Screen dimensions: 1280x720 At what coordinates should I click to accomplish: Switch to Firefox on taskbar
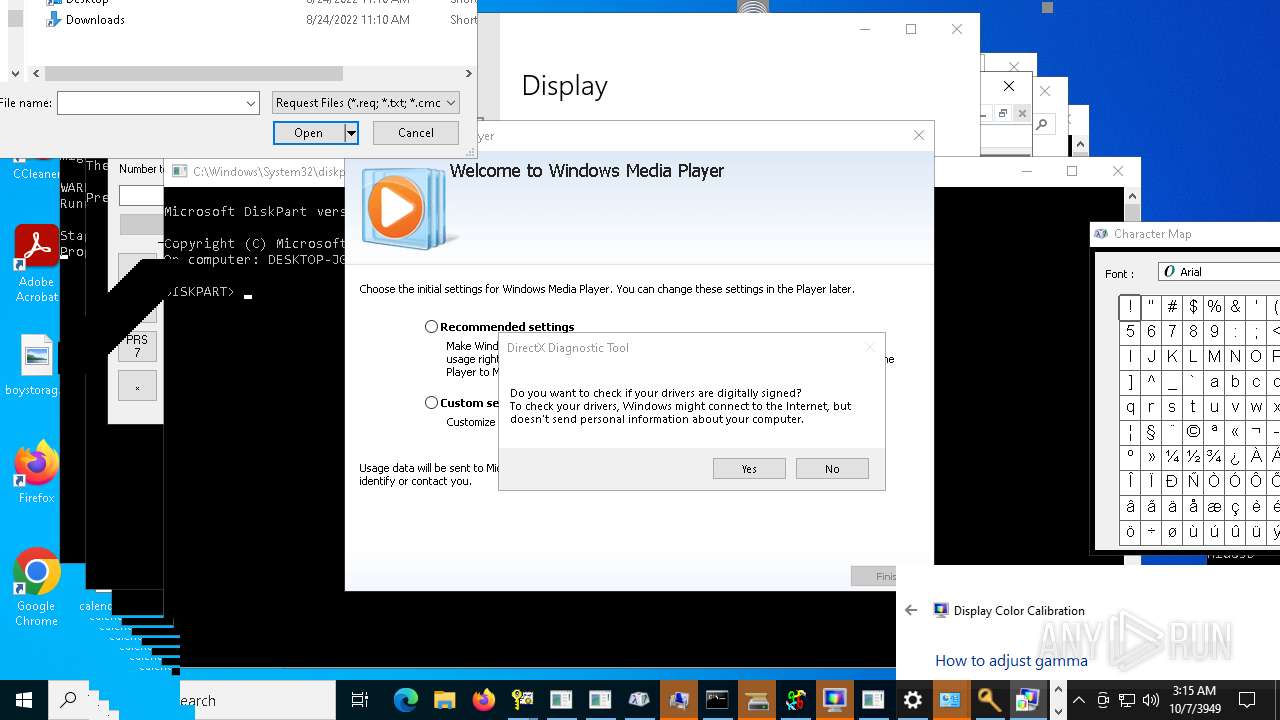tap(483, 700)
